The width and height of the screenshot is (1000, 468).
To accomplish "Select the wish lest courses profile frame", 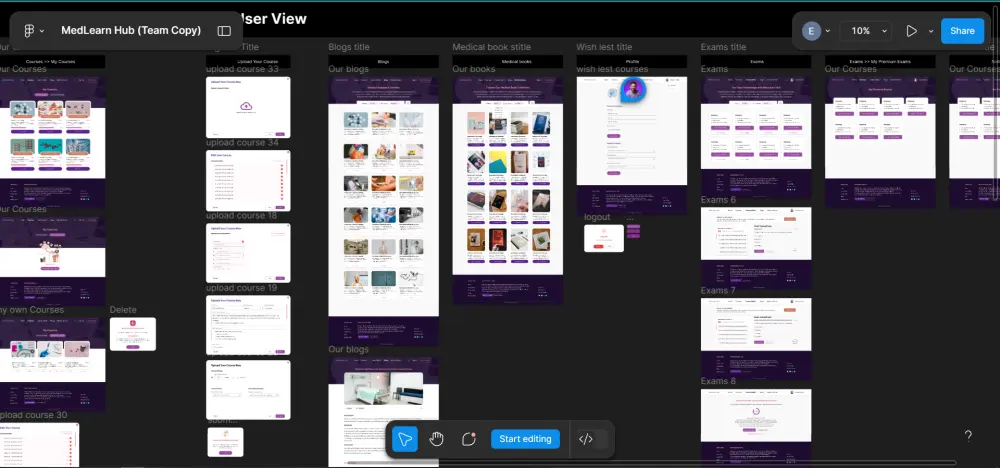I will click(x=631, y=145).
